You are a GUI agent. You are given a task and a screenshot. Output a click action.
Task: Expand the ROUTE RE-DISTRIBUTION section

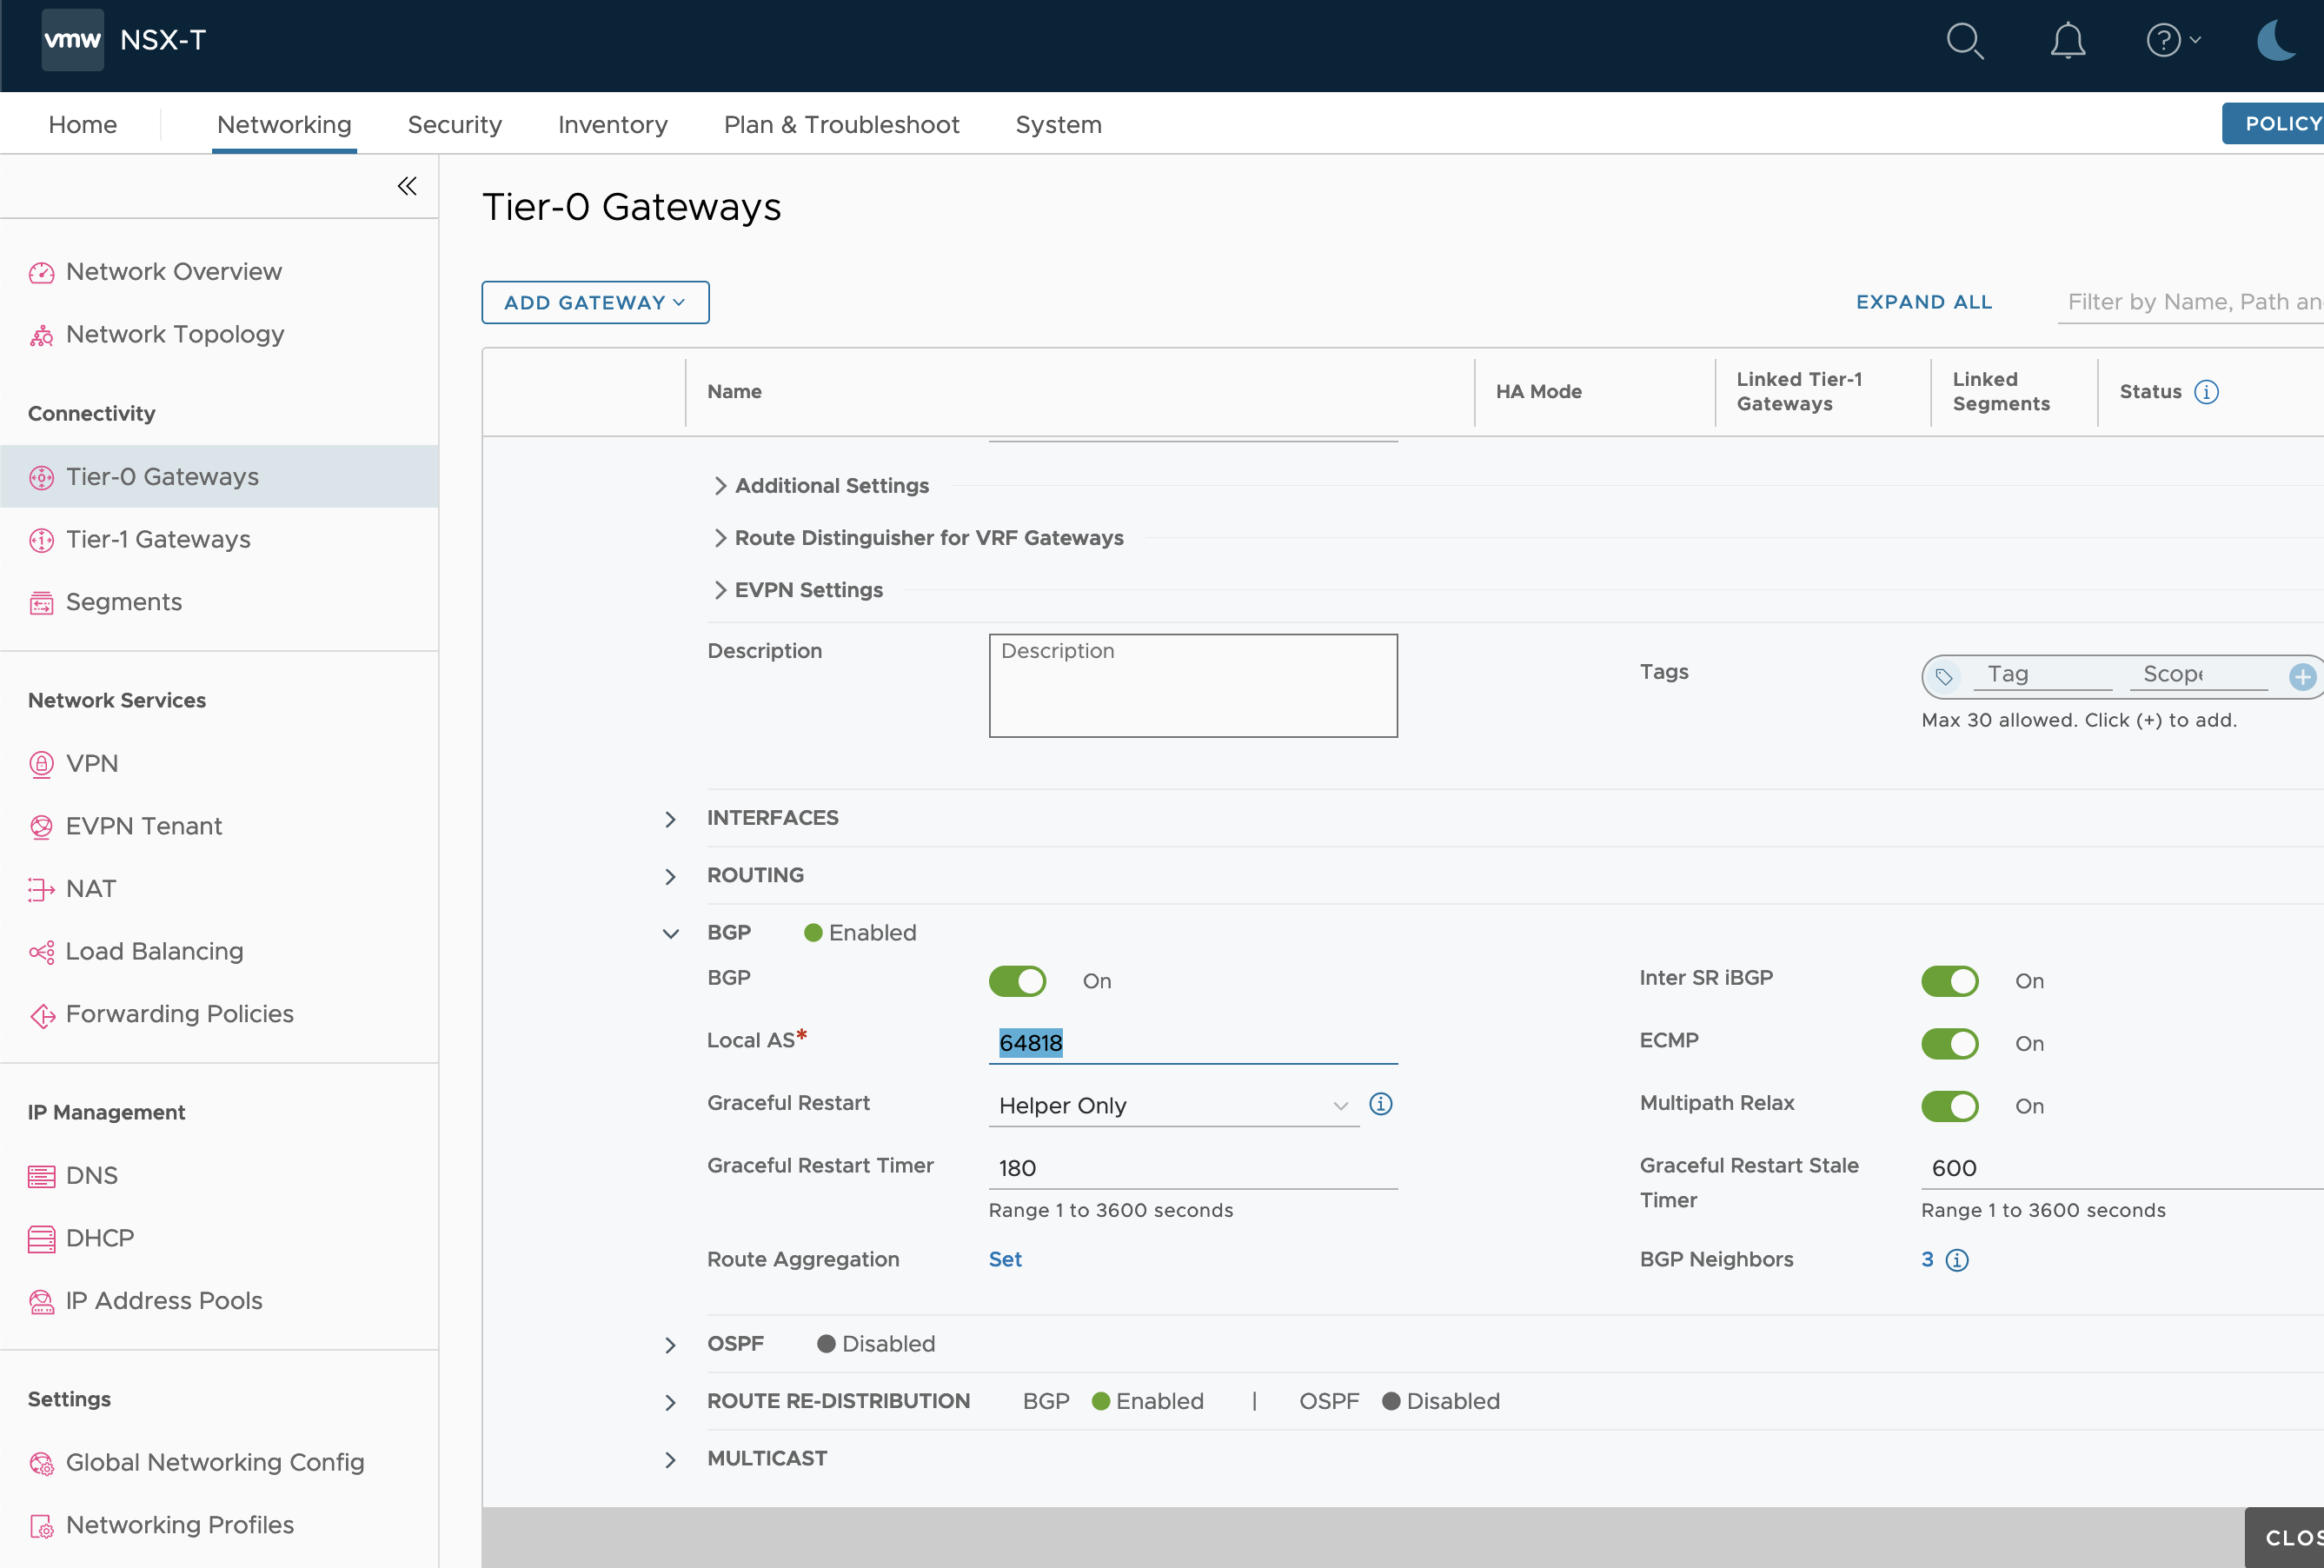[670, 1403]
